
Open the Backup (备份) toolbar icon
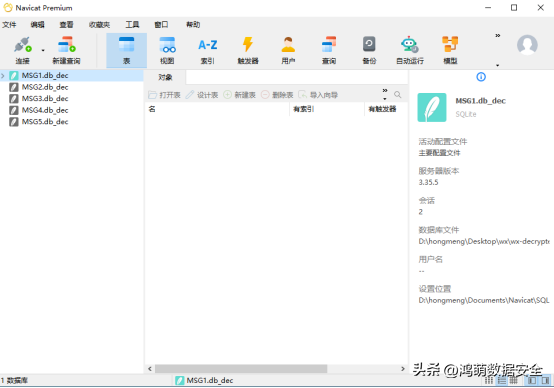tap(369, 51)
